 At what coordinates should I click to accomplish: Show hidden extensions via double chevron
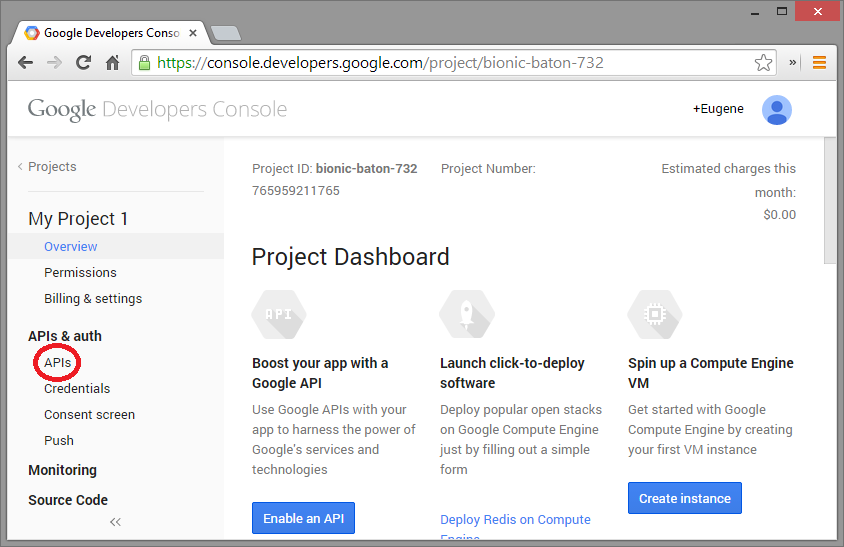792,62
